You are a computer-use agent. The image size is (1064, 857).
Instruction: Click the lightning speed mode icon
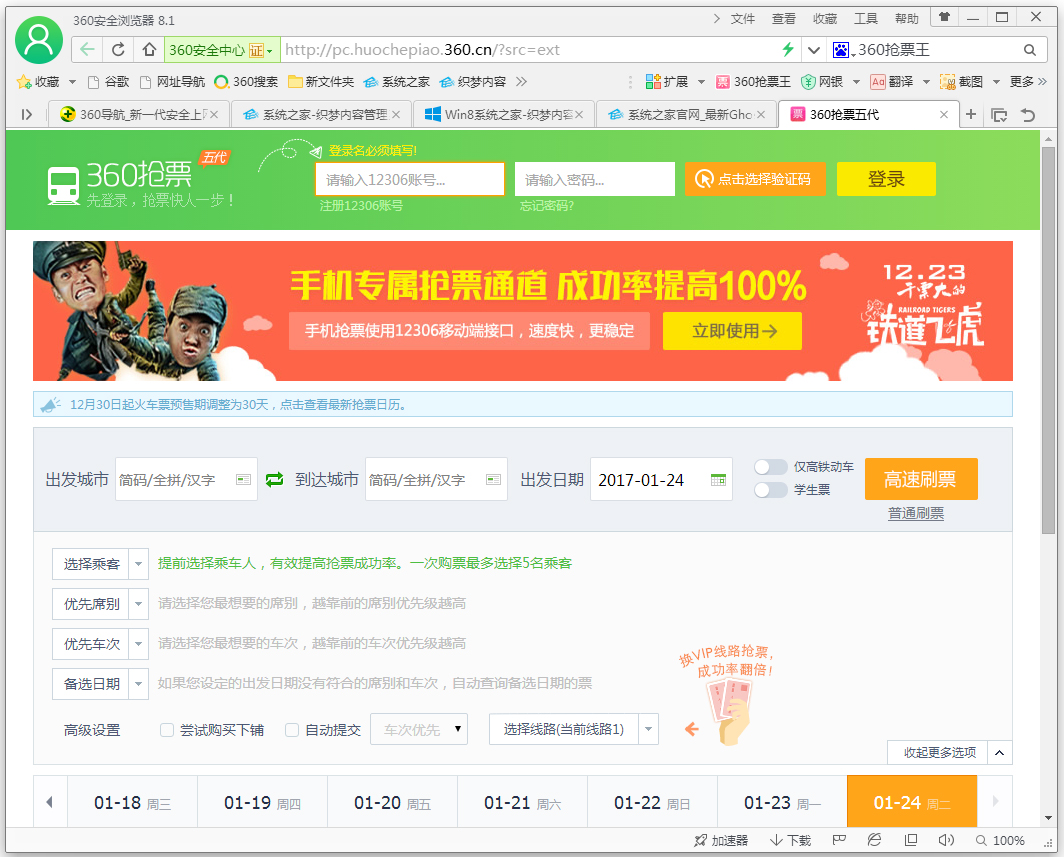click(x=788, y=50)
